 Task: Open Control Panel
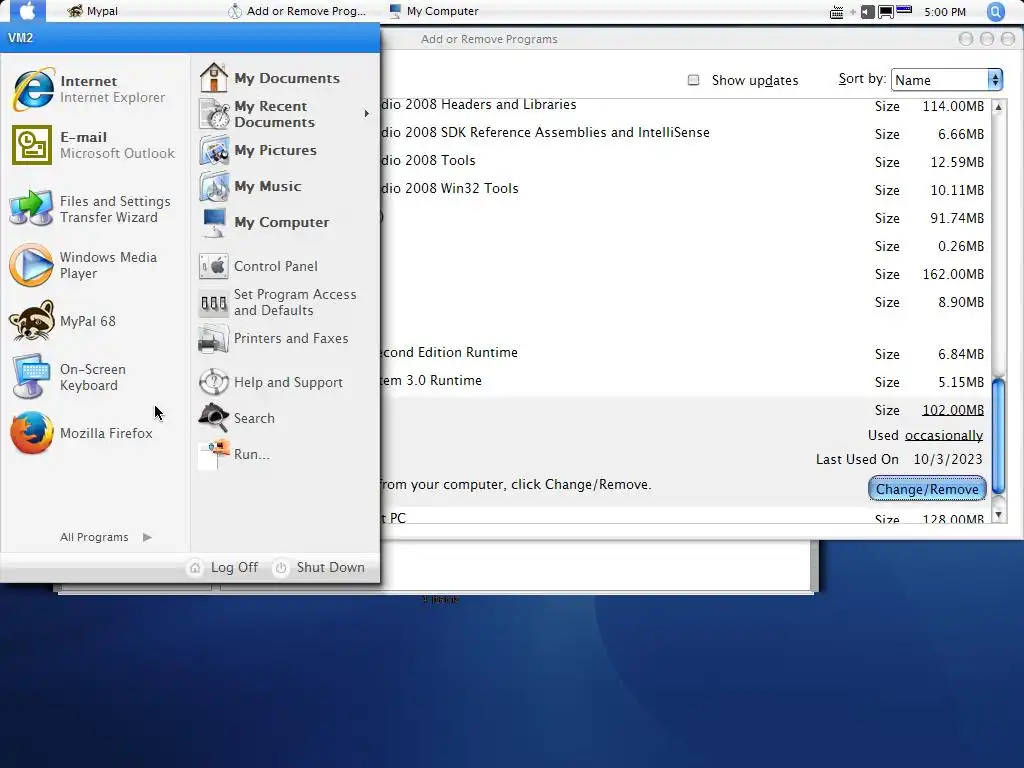[259, 266]
